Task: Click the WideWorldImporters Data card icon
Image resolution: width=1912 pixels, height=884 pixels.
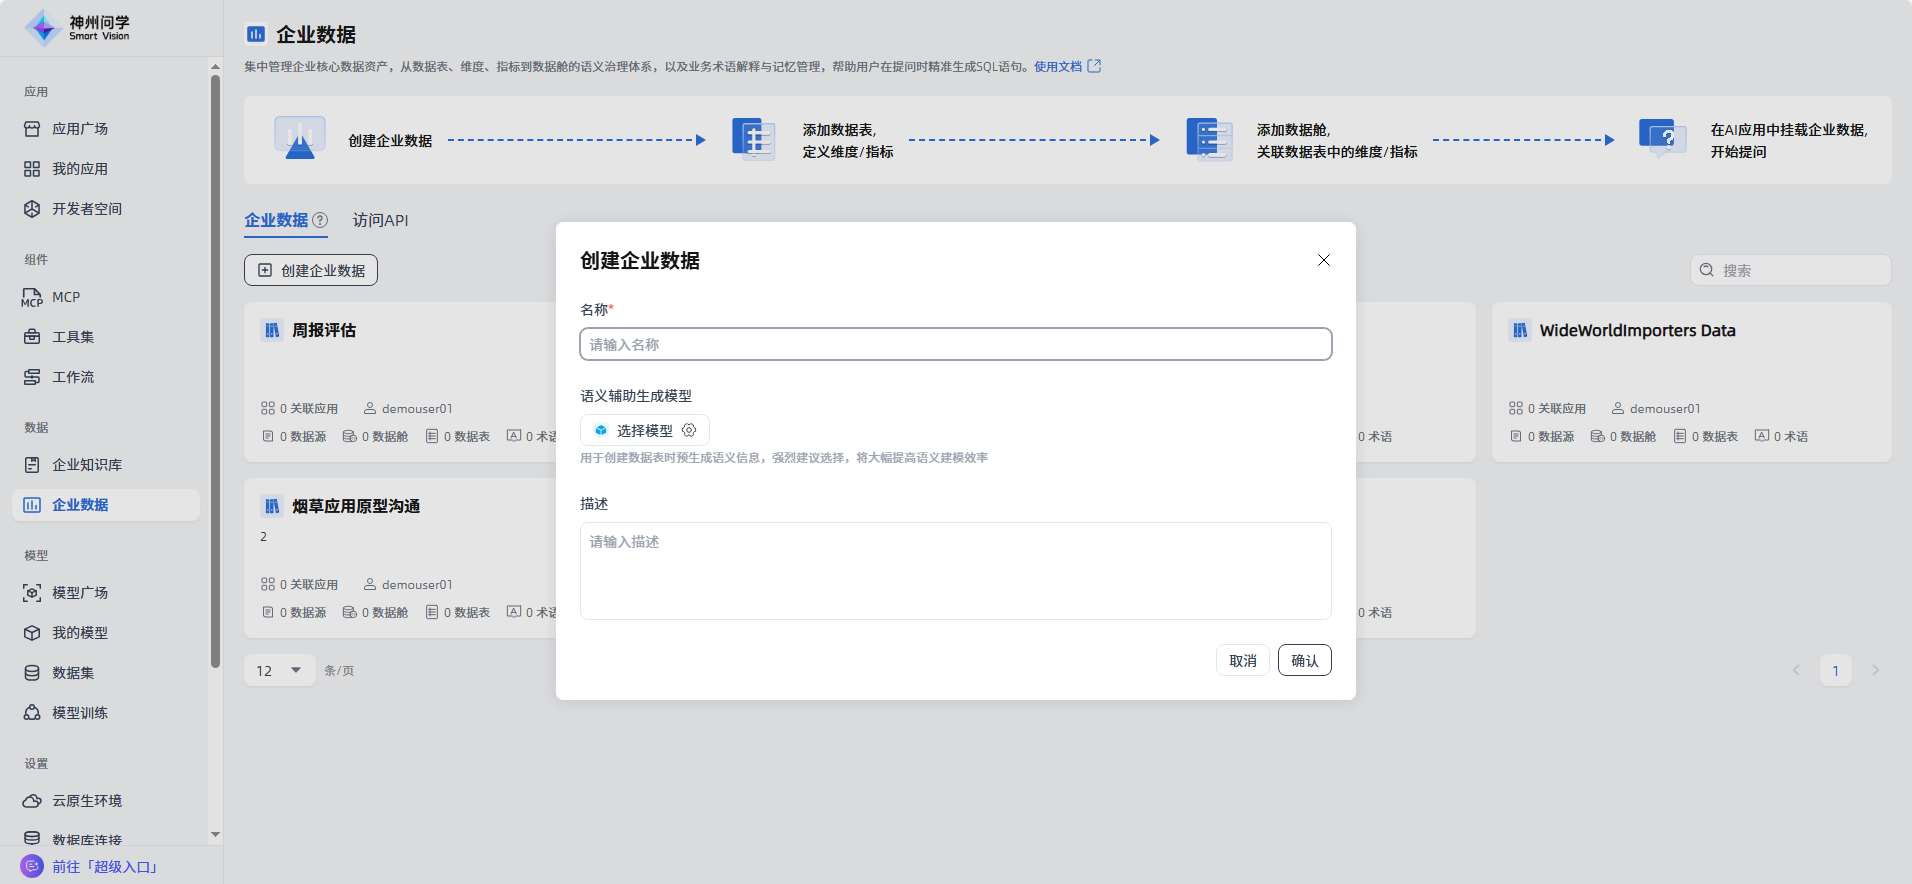Action: click(x=1519, y=330)
